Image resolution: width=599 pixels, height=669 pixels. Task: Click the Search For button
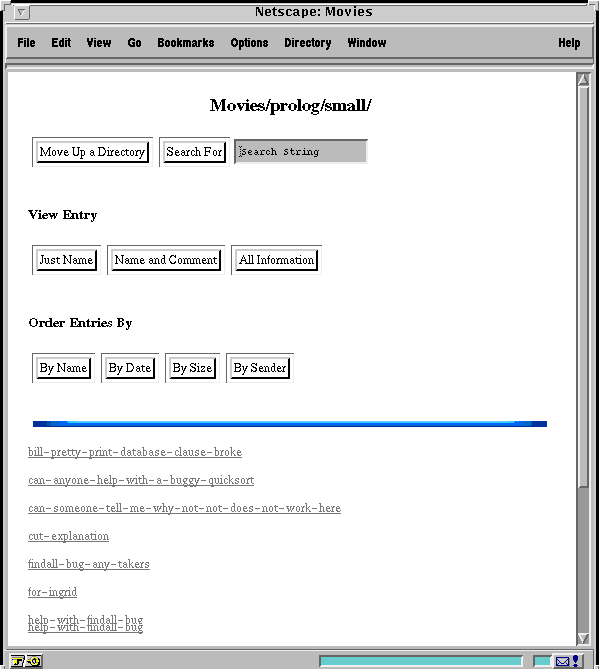point(195,152)
